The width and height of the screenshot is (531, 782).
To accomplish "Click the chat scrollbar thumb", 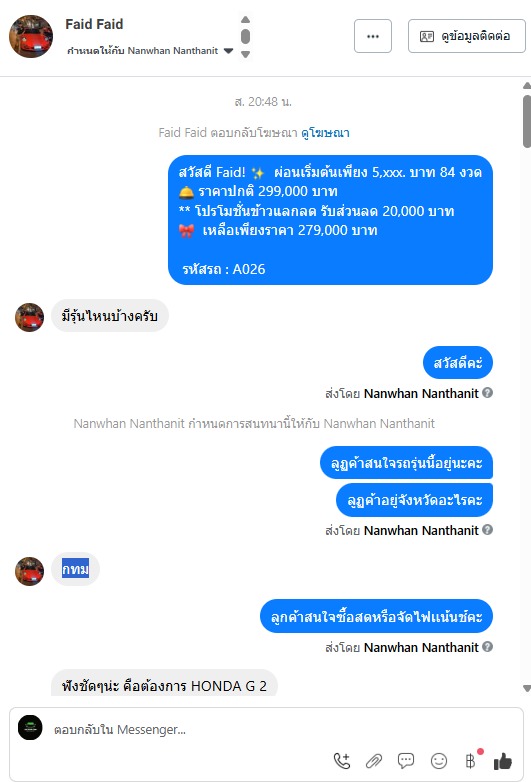I will pos(527,121).
